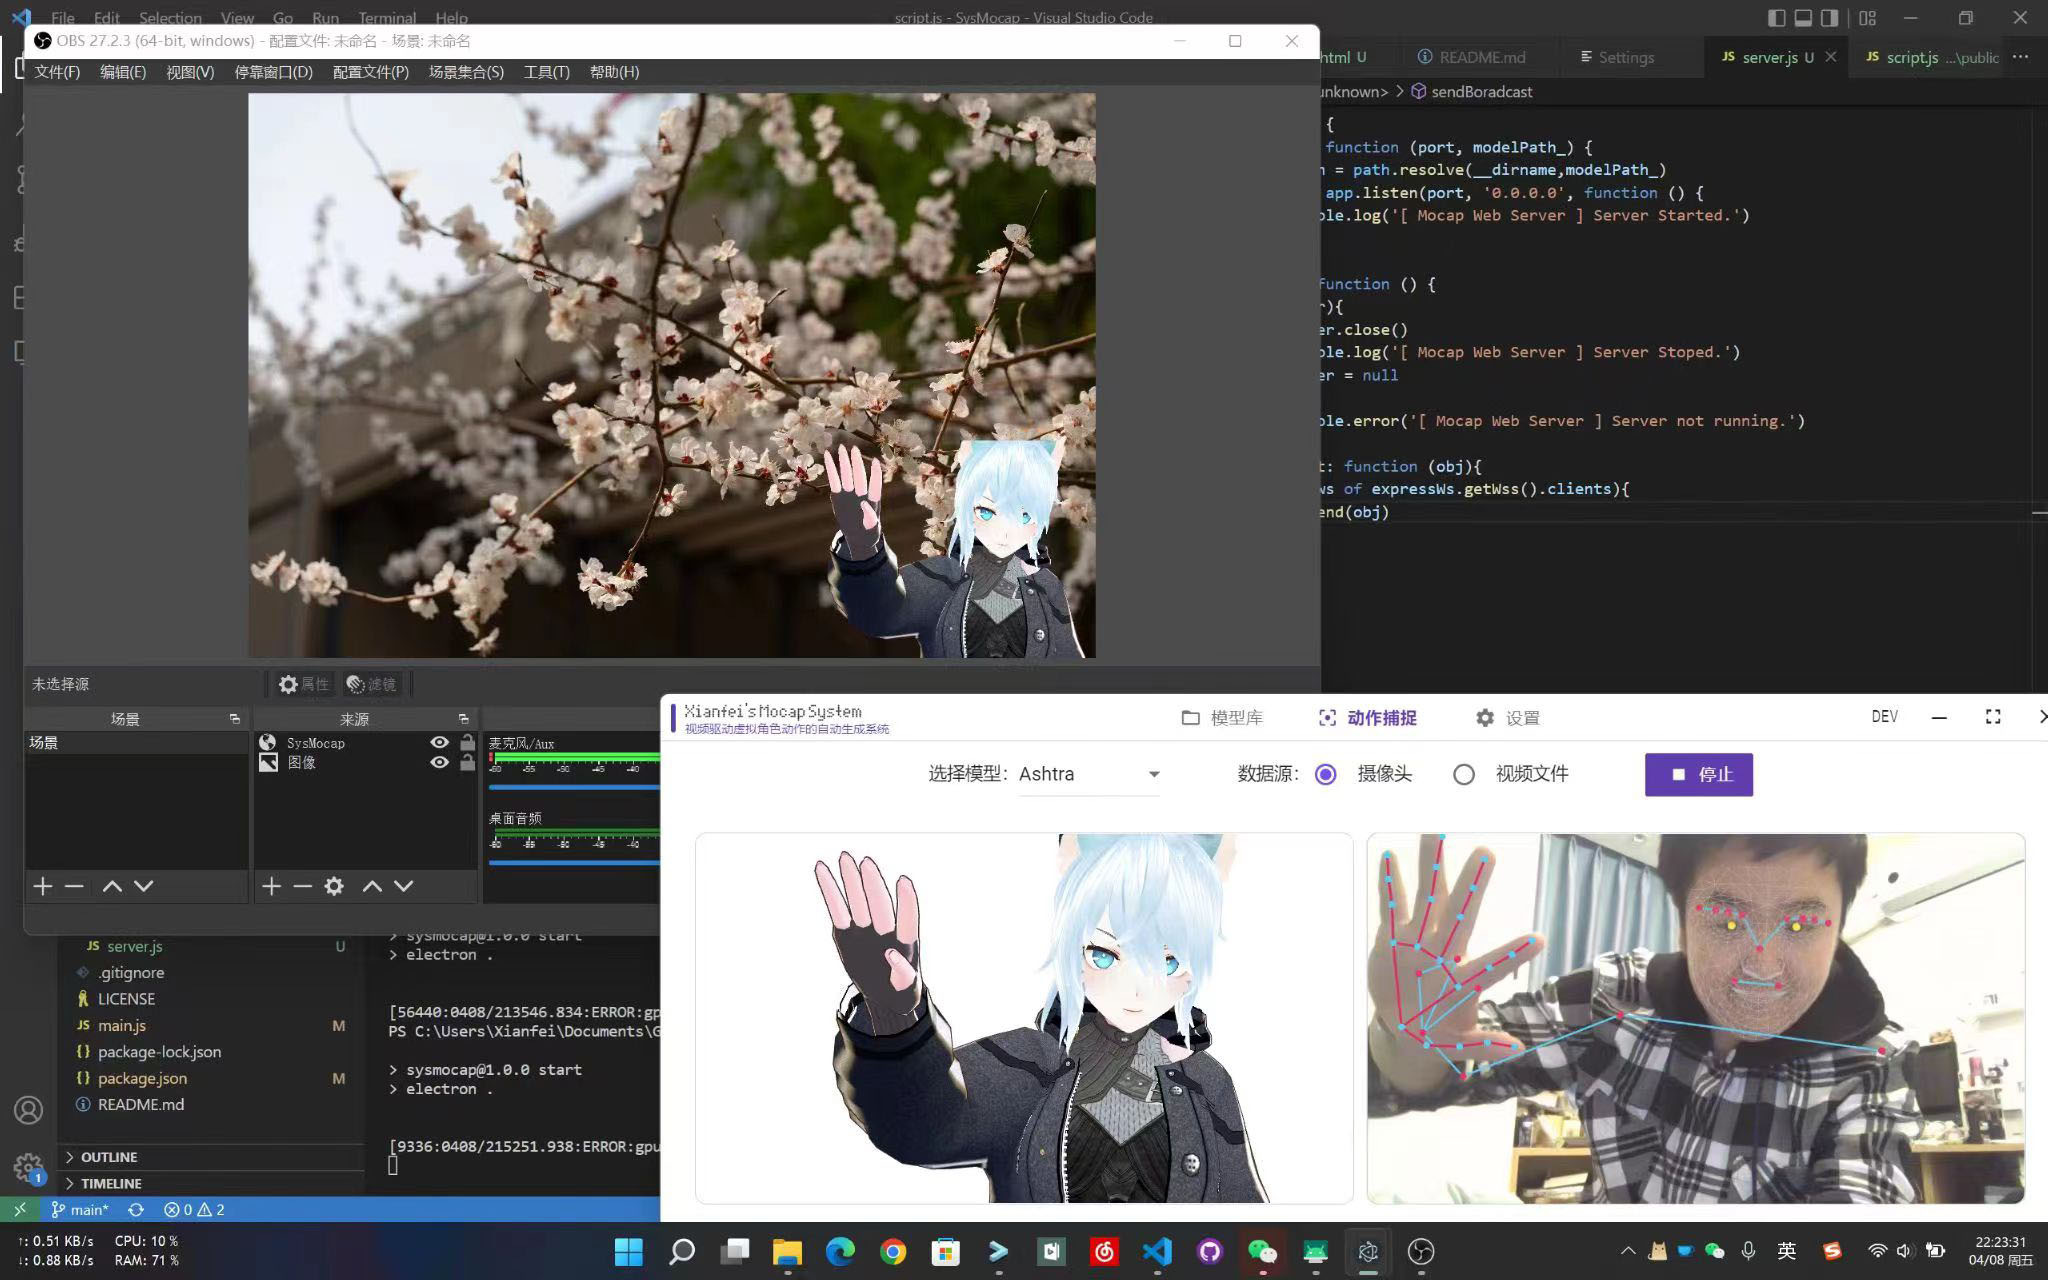Open the Ashtra model dropdown
This screenshot has height=1280, width=2048.
pos(1089,774)
